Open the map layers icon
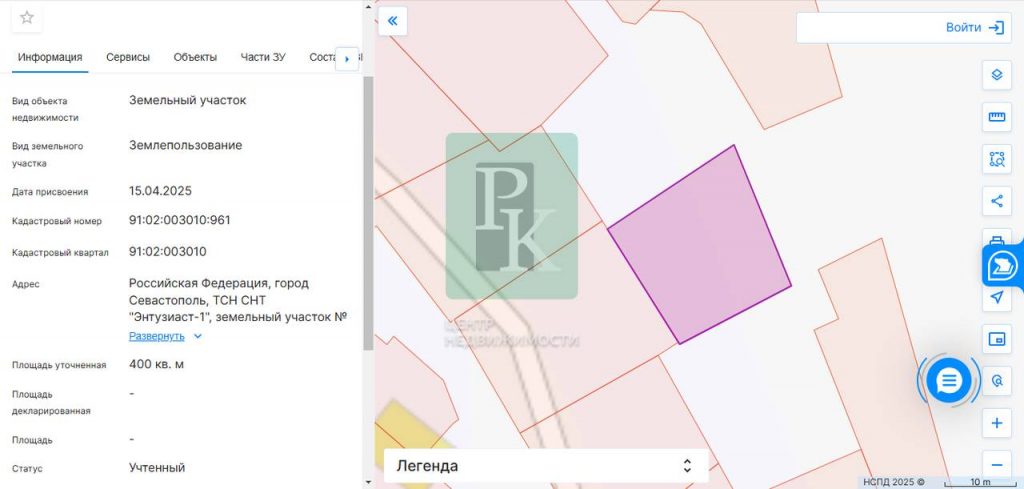This screenshot has height=489, width=1024. (997, 74)
